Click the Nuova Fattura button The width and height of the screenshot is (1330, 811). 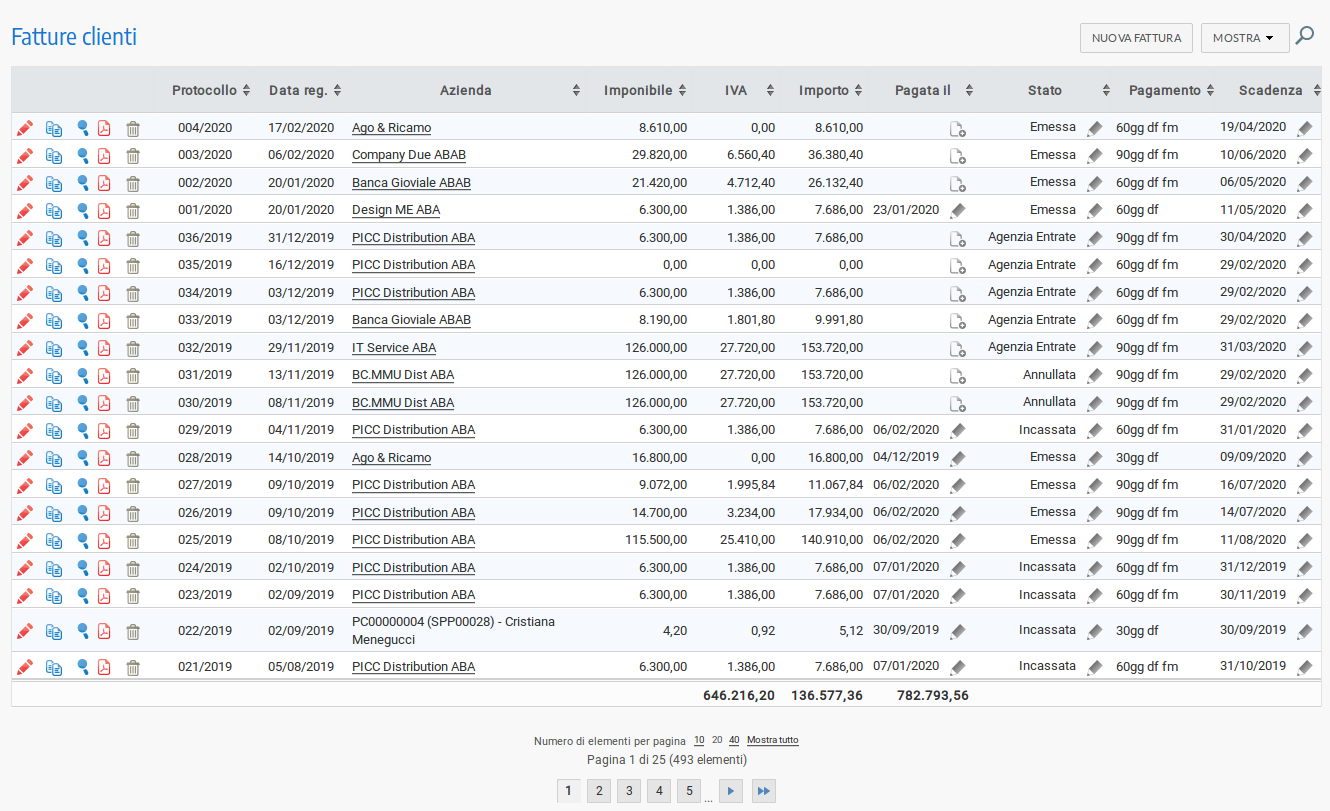click(1137, 38)
